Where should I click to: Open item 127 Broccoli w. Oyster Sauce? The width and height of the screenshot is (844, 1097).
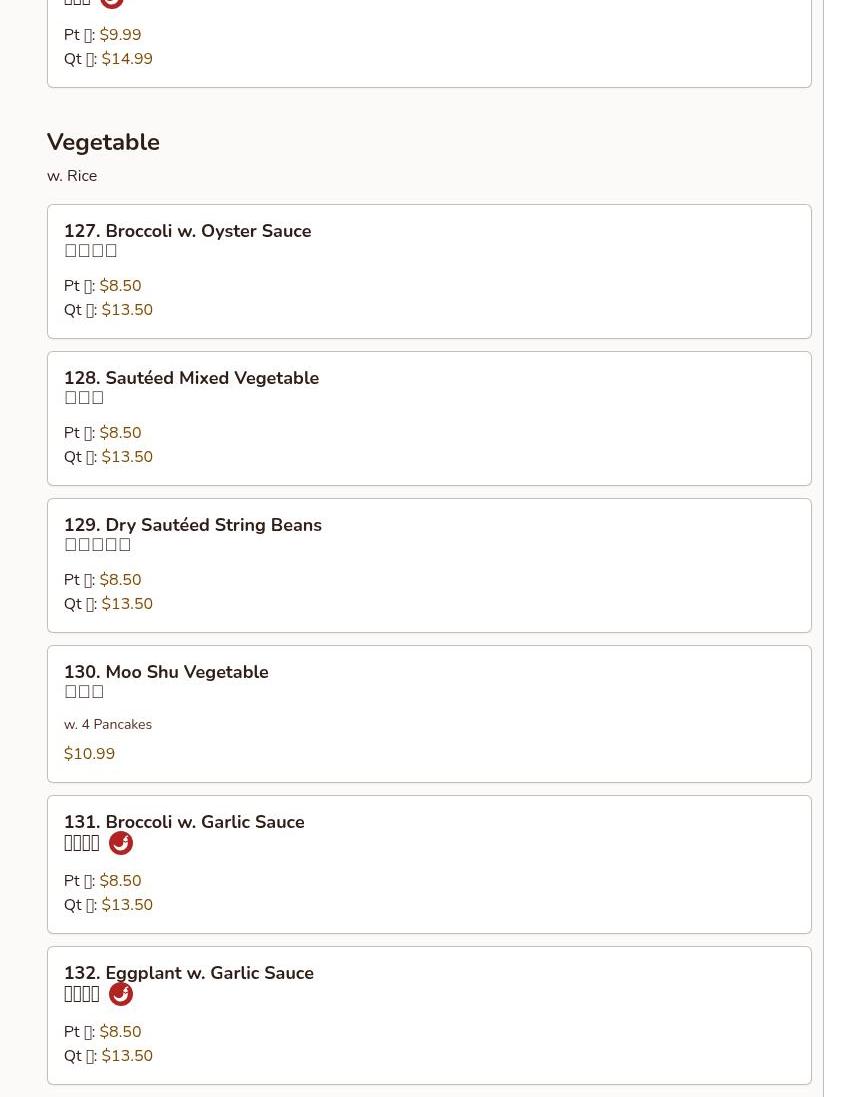(187, 231)
